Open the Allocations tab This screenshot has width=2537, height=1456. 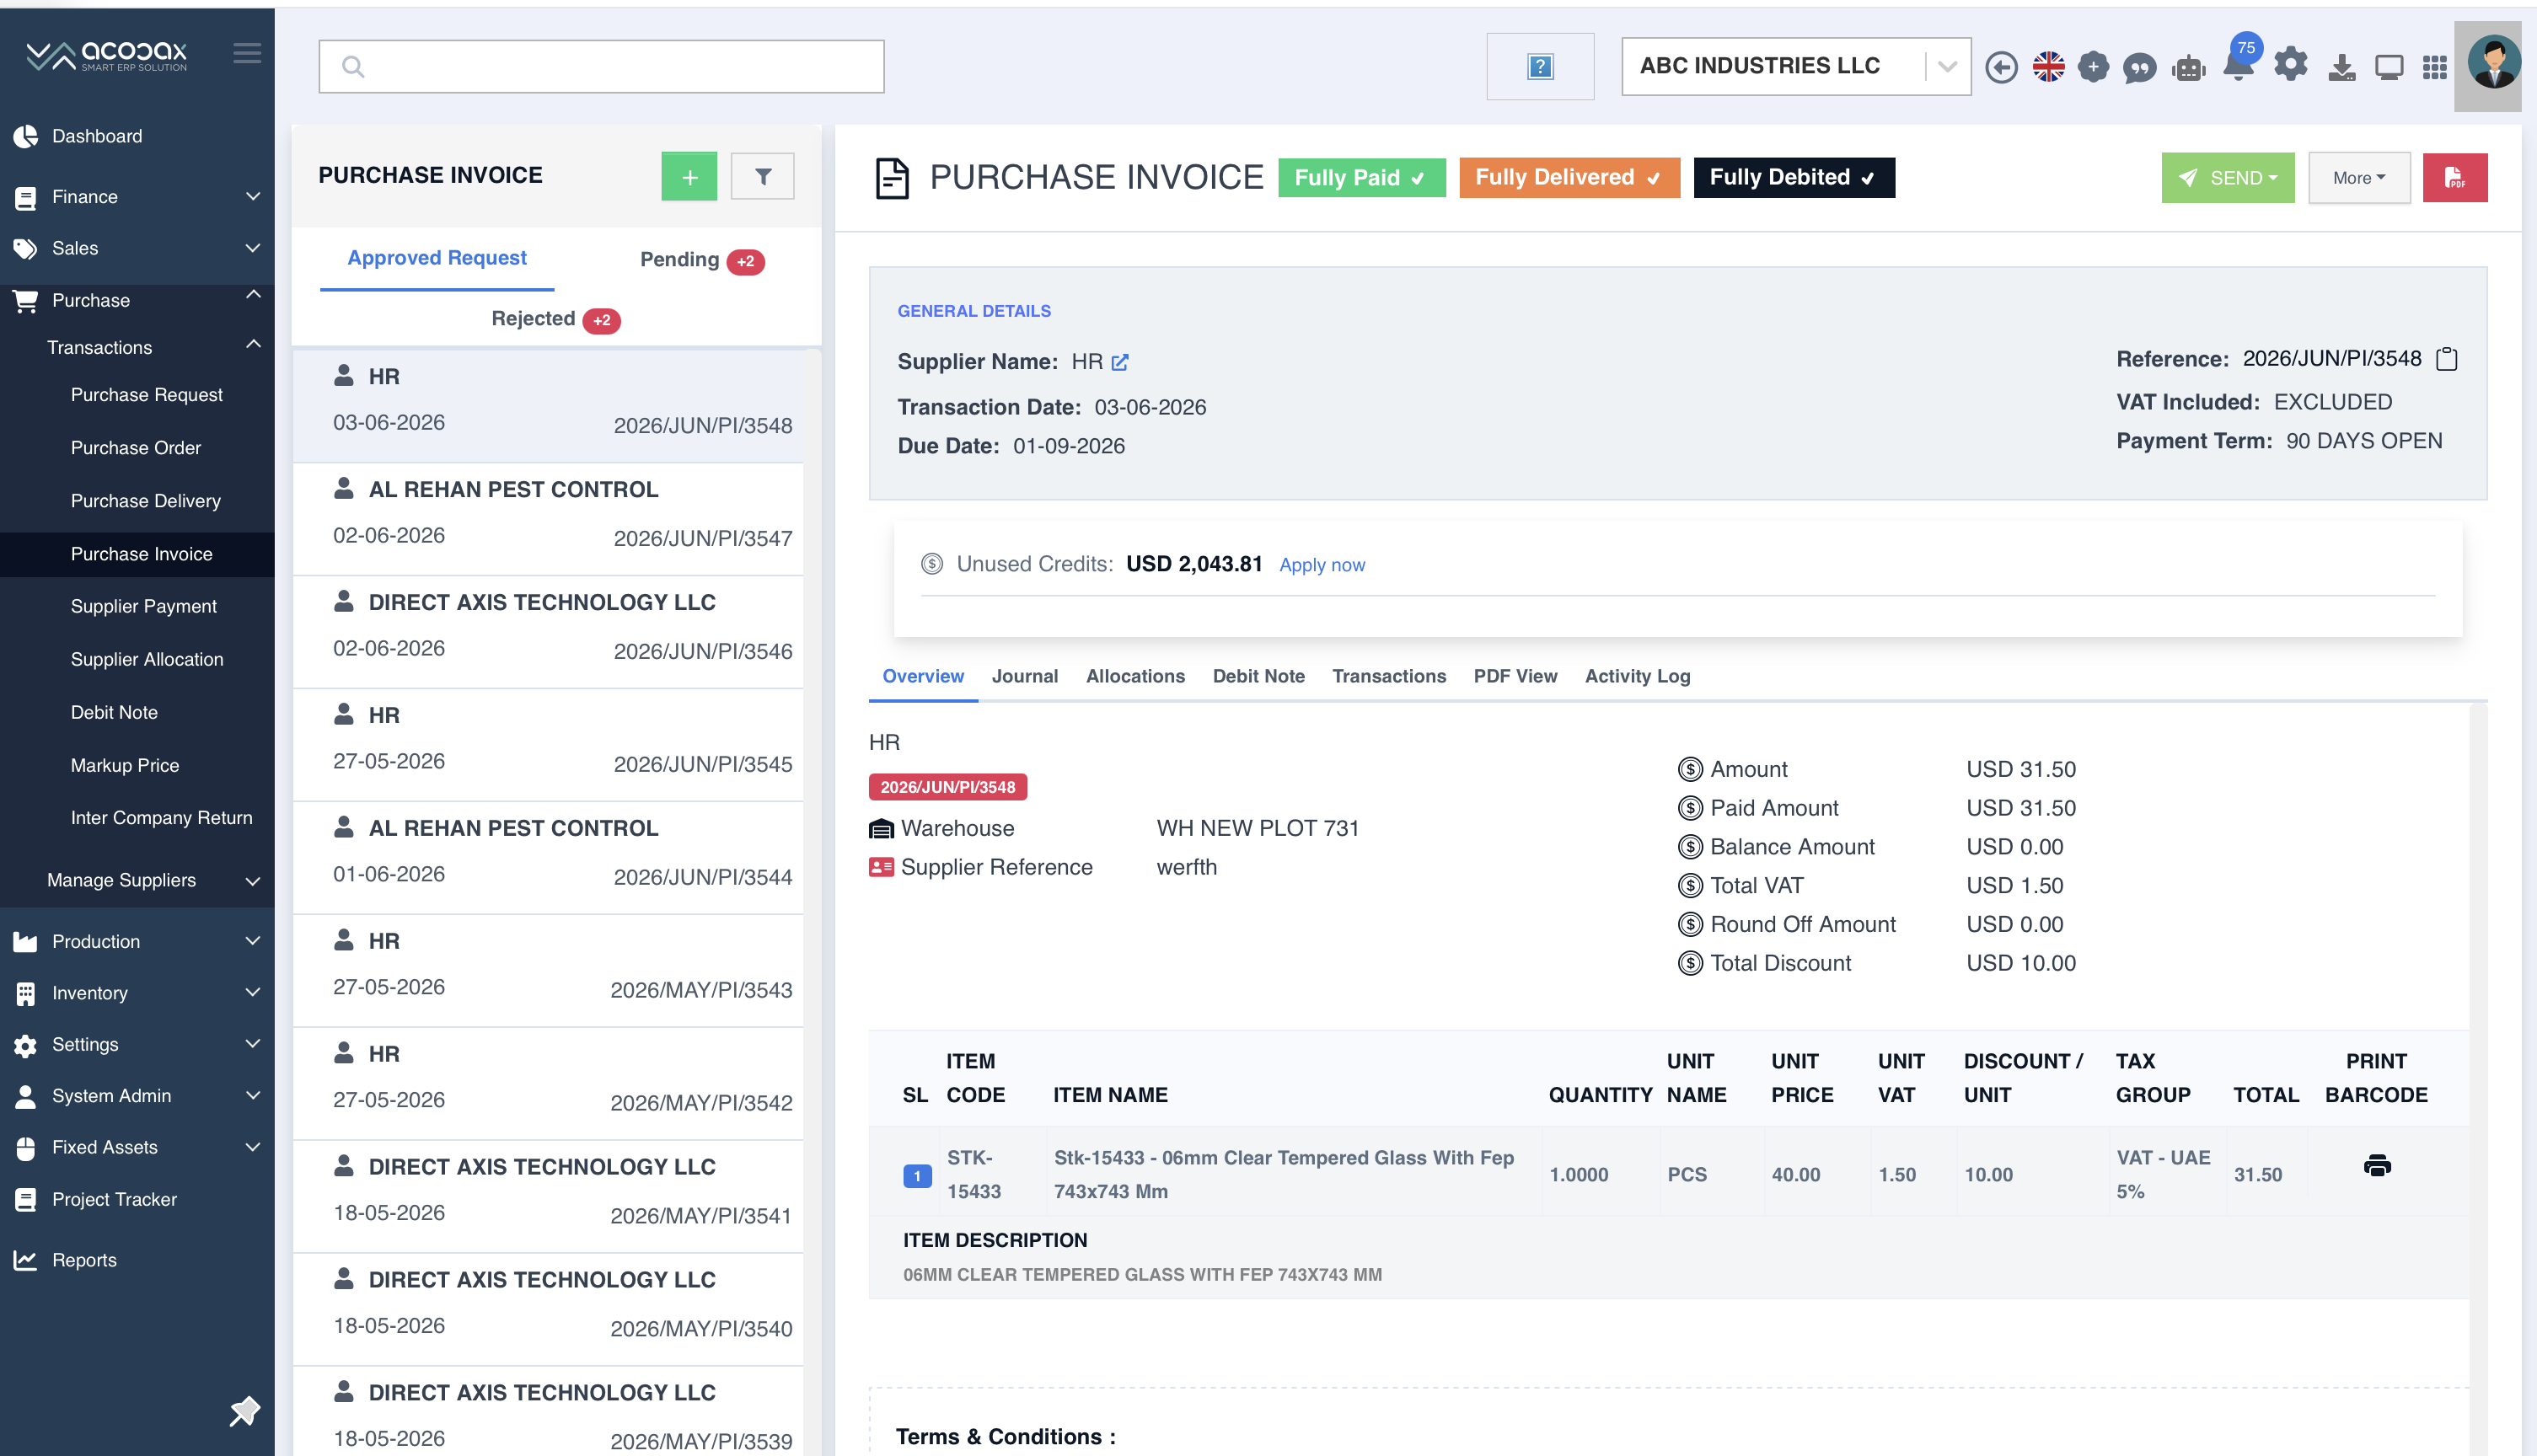tap(1135, 676)
